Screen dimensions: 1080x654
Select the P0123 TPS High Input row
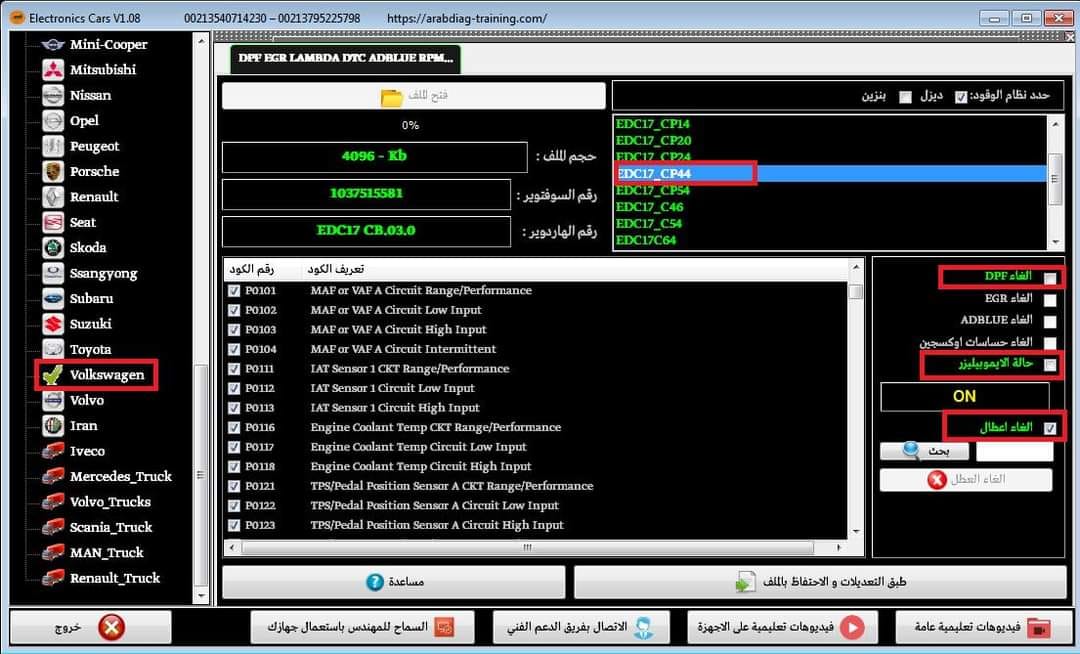[x=536, y=525]
